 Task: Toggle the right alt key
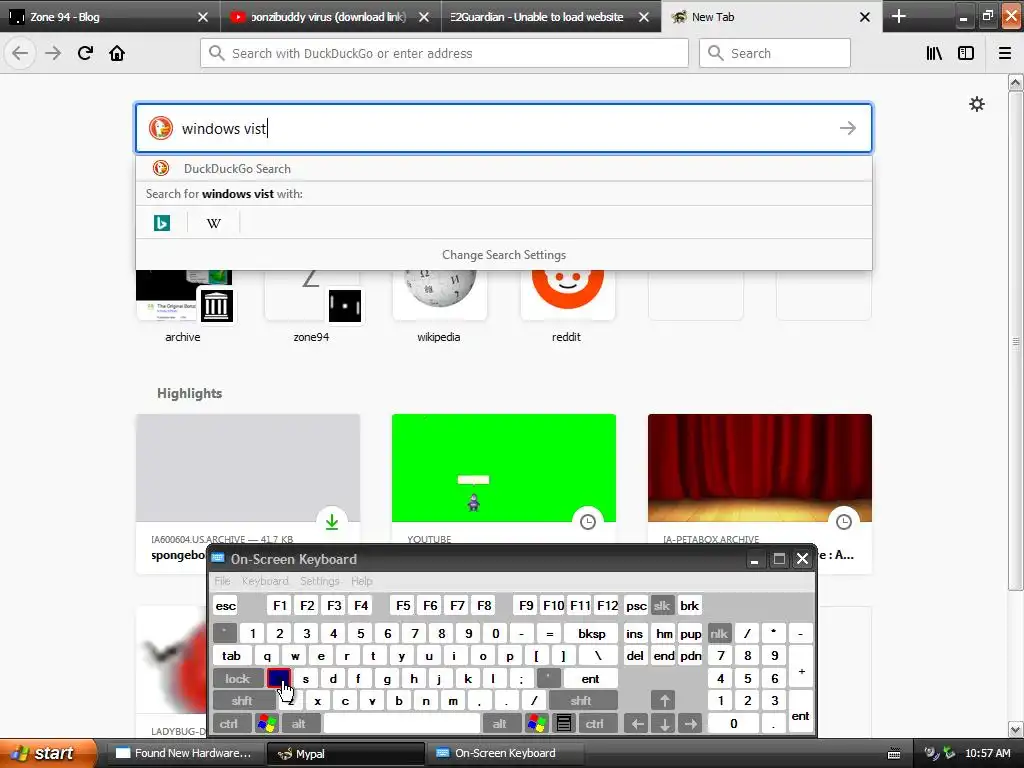coord(500,723)
